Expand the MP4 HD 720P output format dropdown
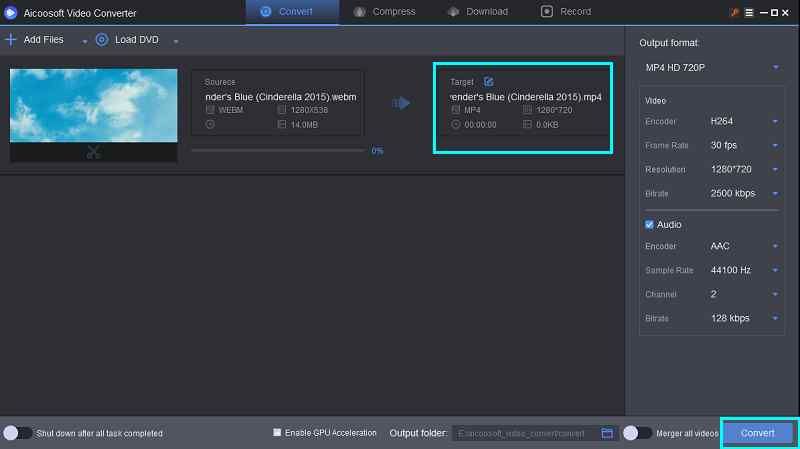The image size is (800, 449). pos(711,67)
